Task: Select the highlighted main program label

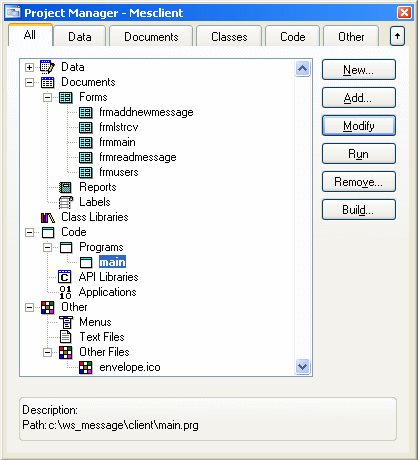Action: tap(112, 262)
